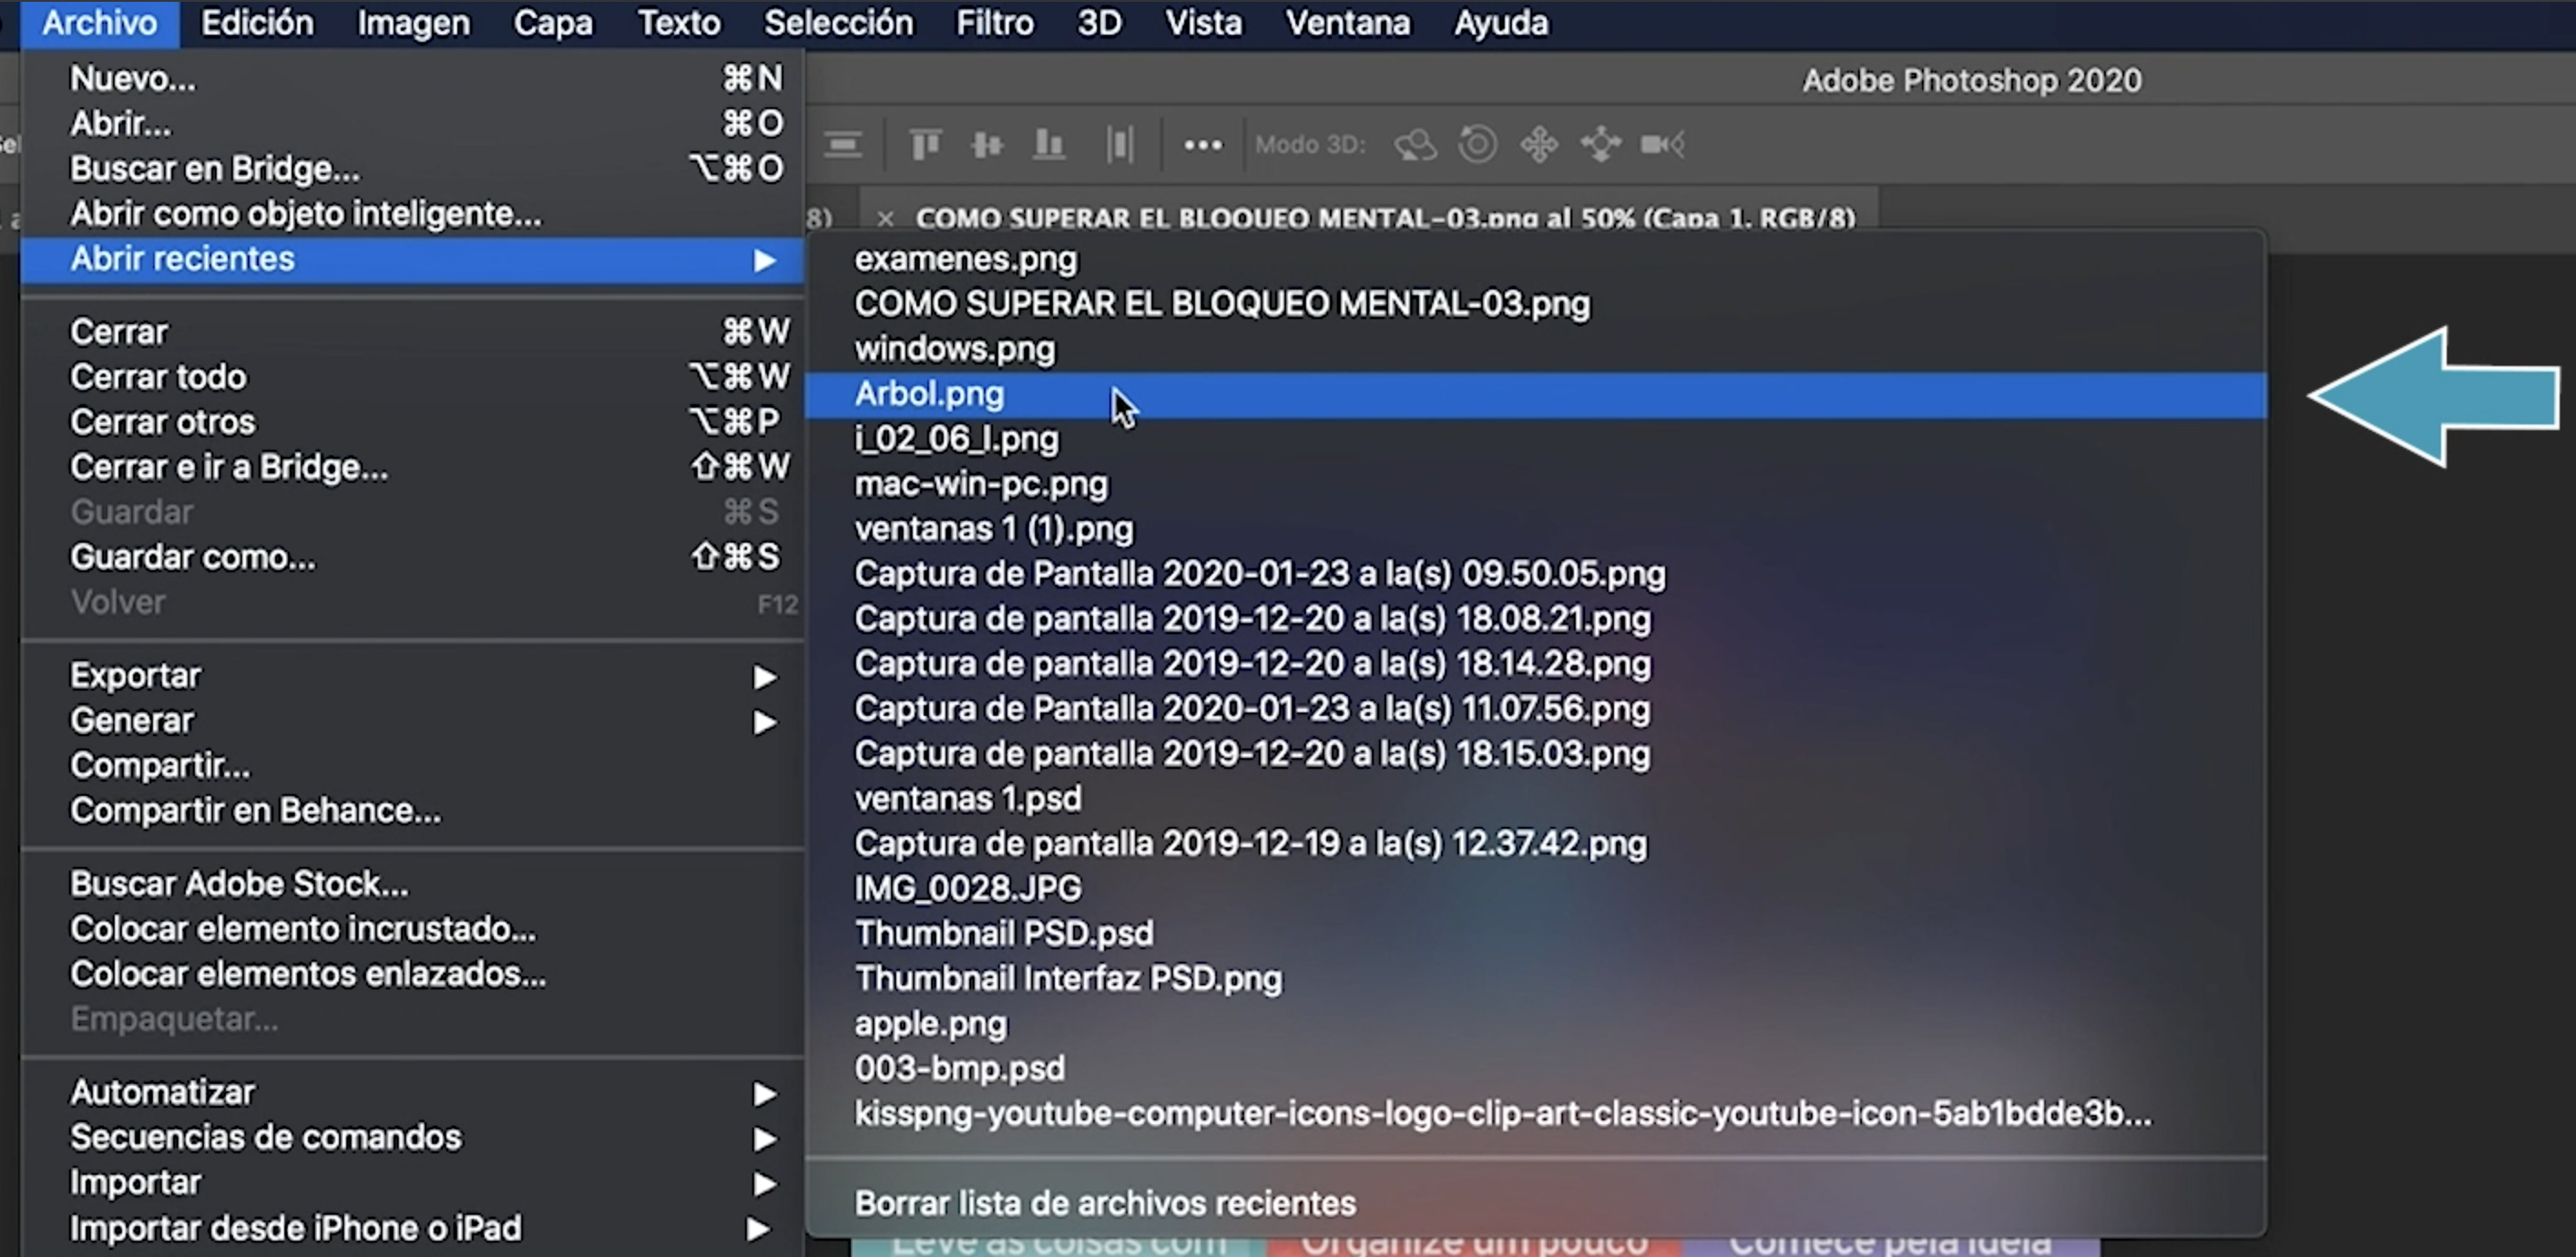Expand Importar desde iPhone o iPad

click(x=412, y=1228)
